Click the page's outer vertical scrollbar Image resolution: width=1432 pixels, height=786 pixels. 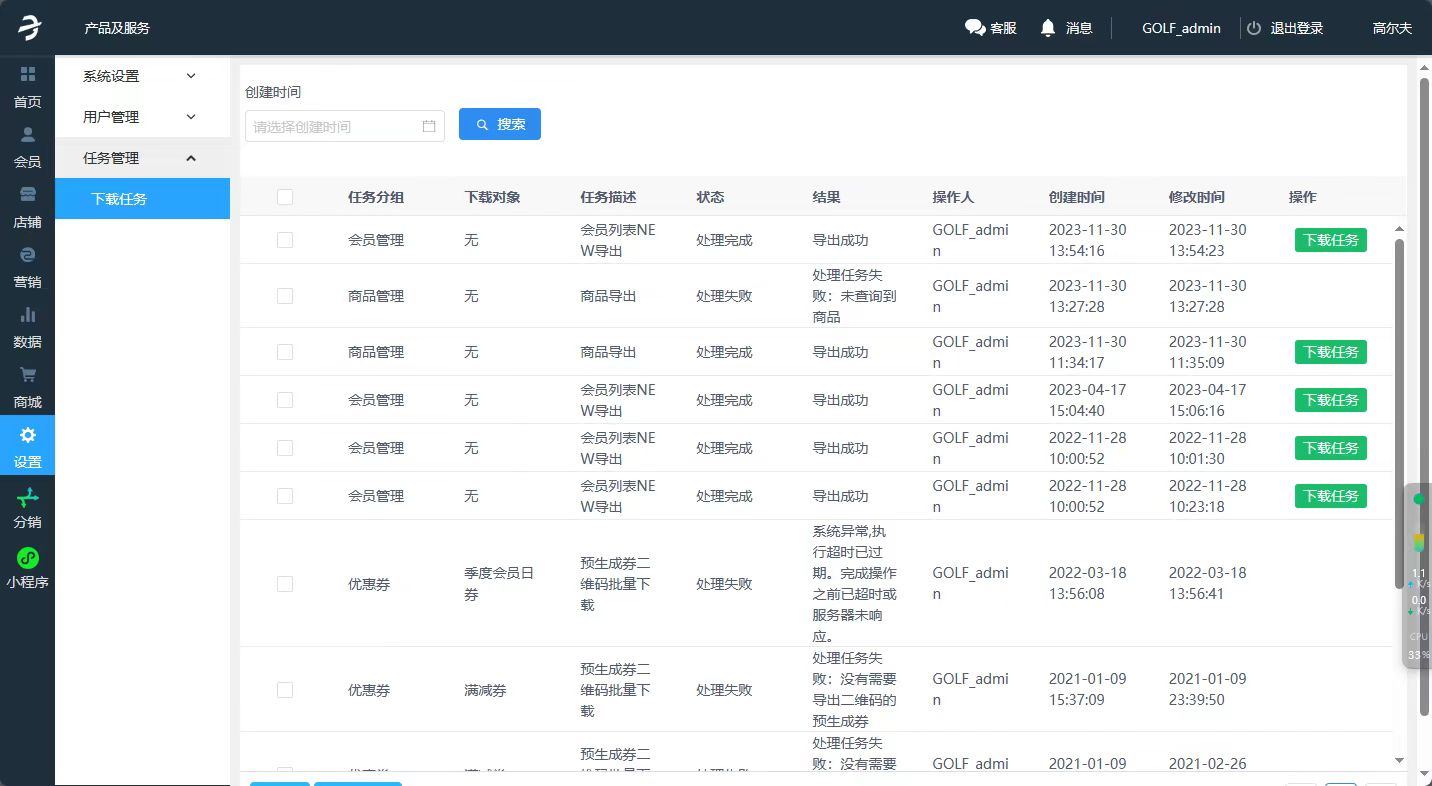tap(1424, 395)
